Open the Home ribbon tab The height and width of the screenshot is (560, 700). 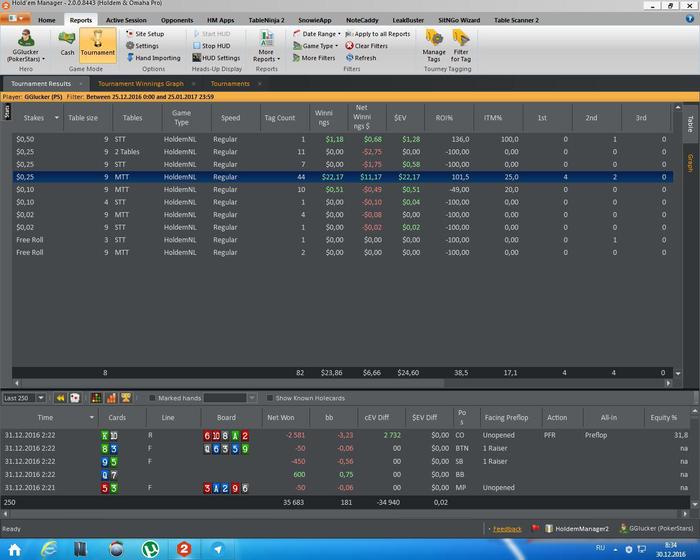point(46,20)
